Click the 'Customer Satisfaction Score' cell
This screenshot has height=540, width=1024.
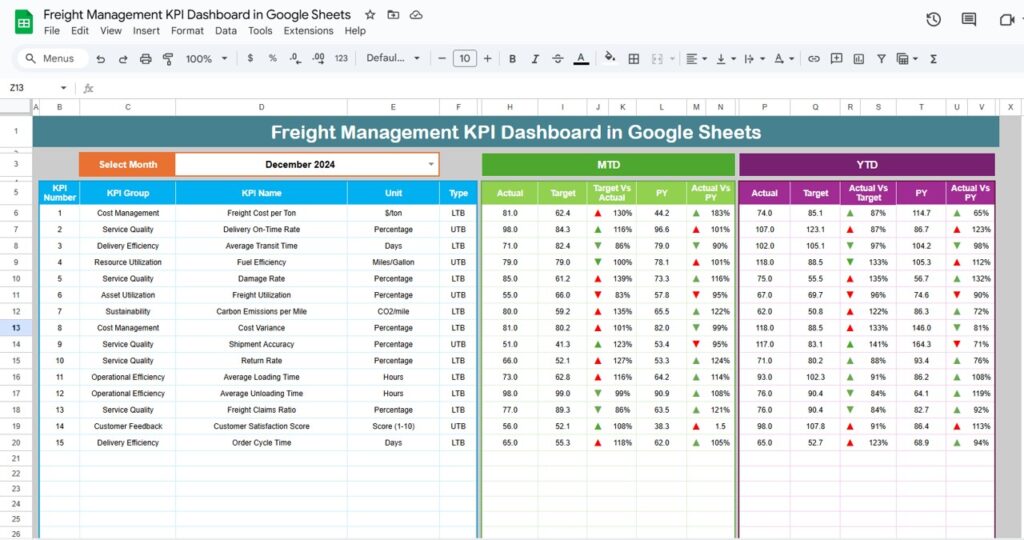(261, 426)
